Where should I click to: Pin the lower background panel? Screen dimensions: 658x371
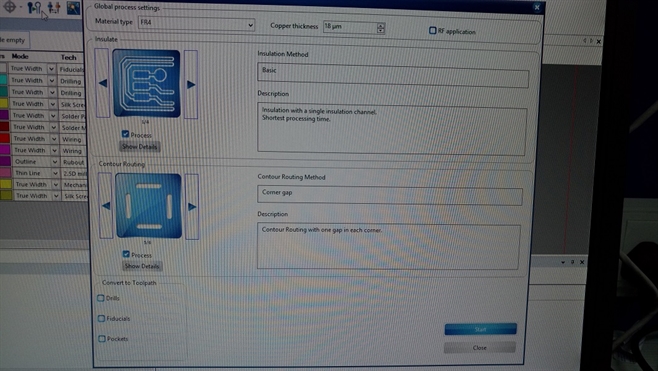(x=572, y=262)
